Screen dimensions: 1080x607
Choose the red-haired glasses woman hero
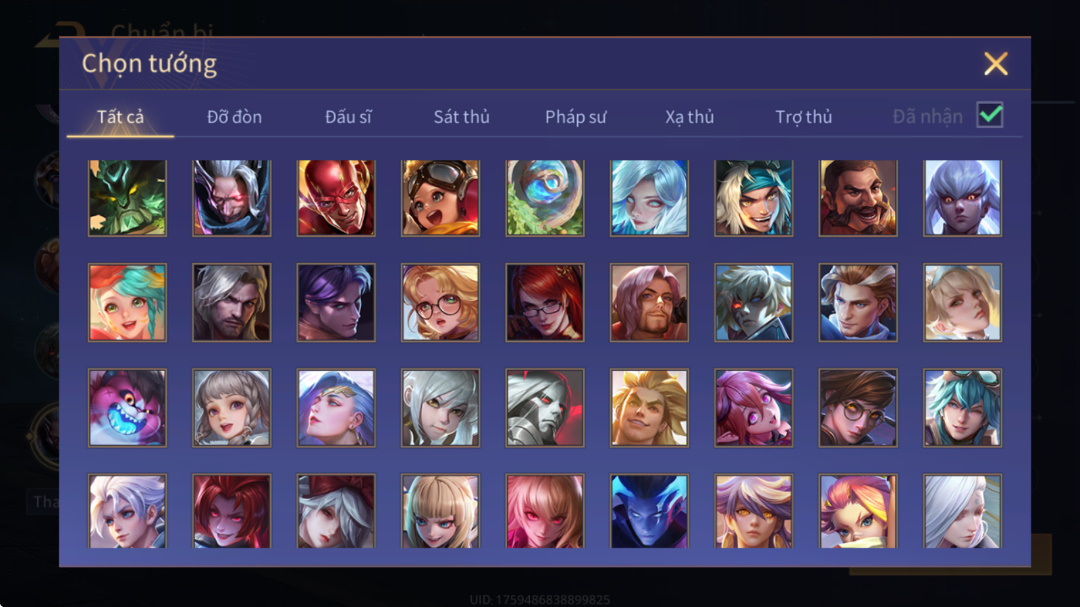tap(545, 302)
